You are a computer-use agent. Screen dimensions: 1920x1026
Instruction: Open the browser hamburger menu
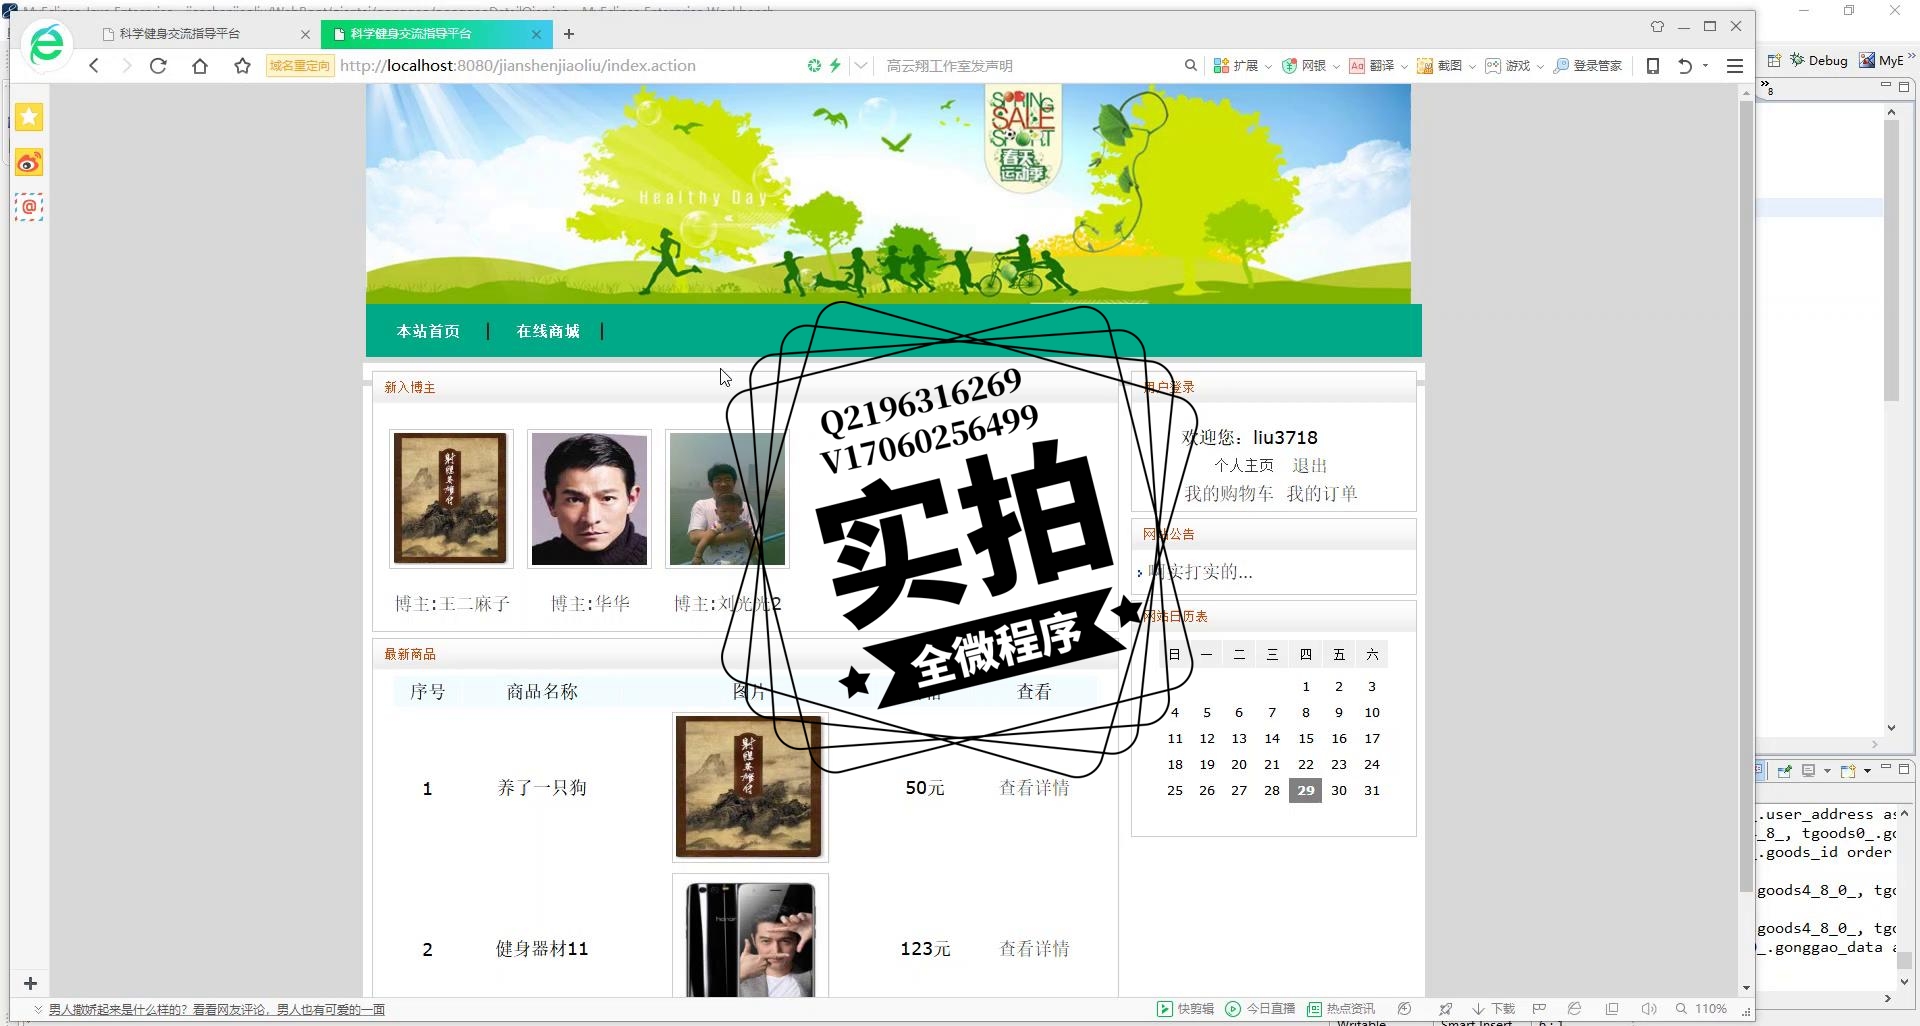(1735, 66)
